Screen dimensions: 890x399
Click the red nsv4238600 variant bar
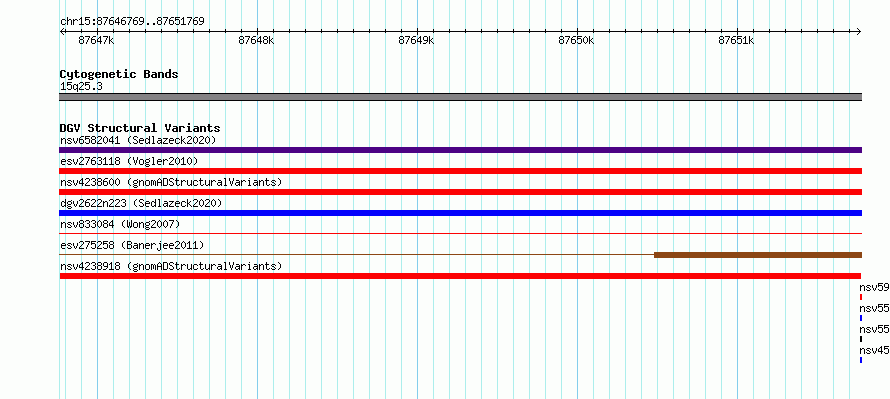(460, 192)
